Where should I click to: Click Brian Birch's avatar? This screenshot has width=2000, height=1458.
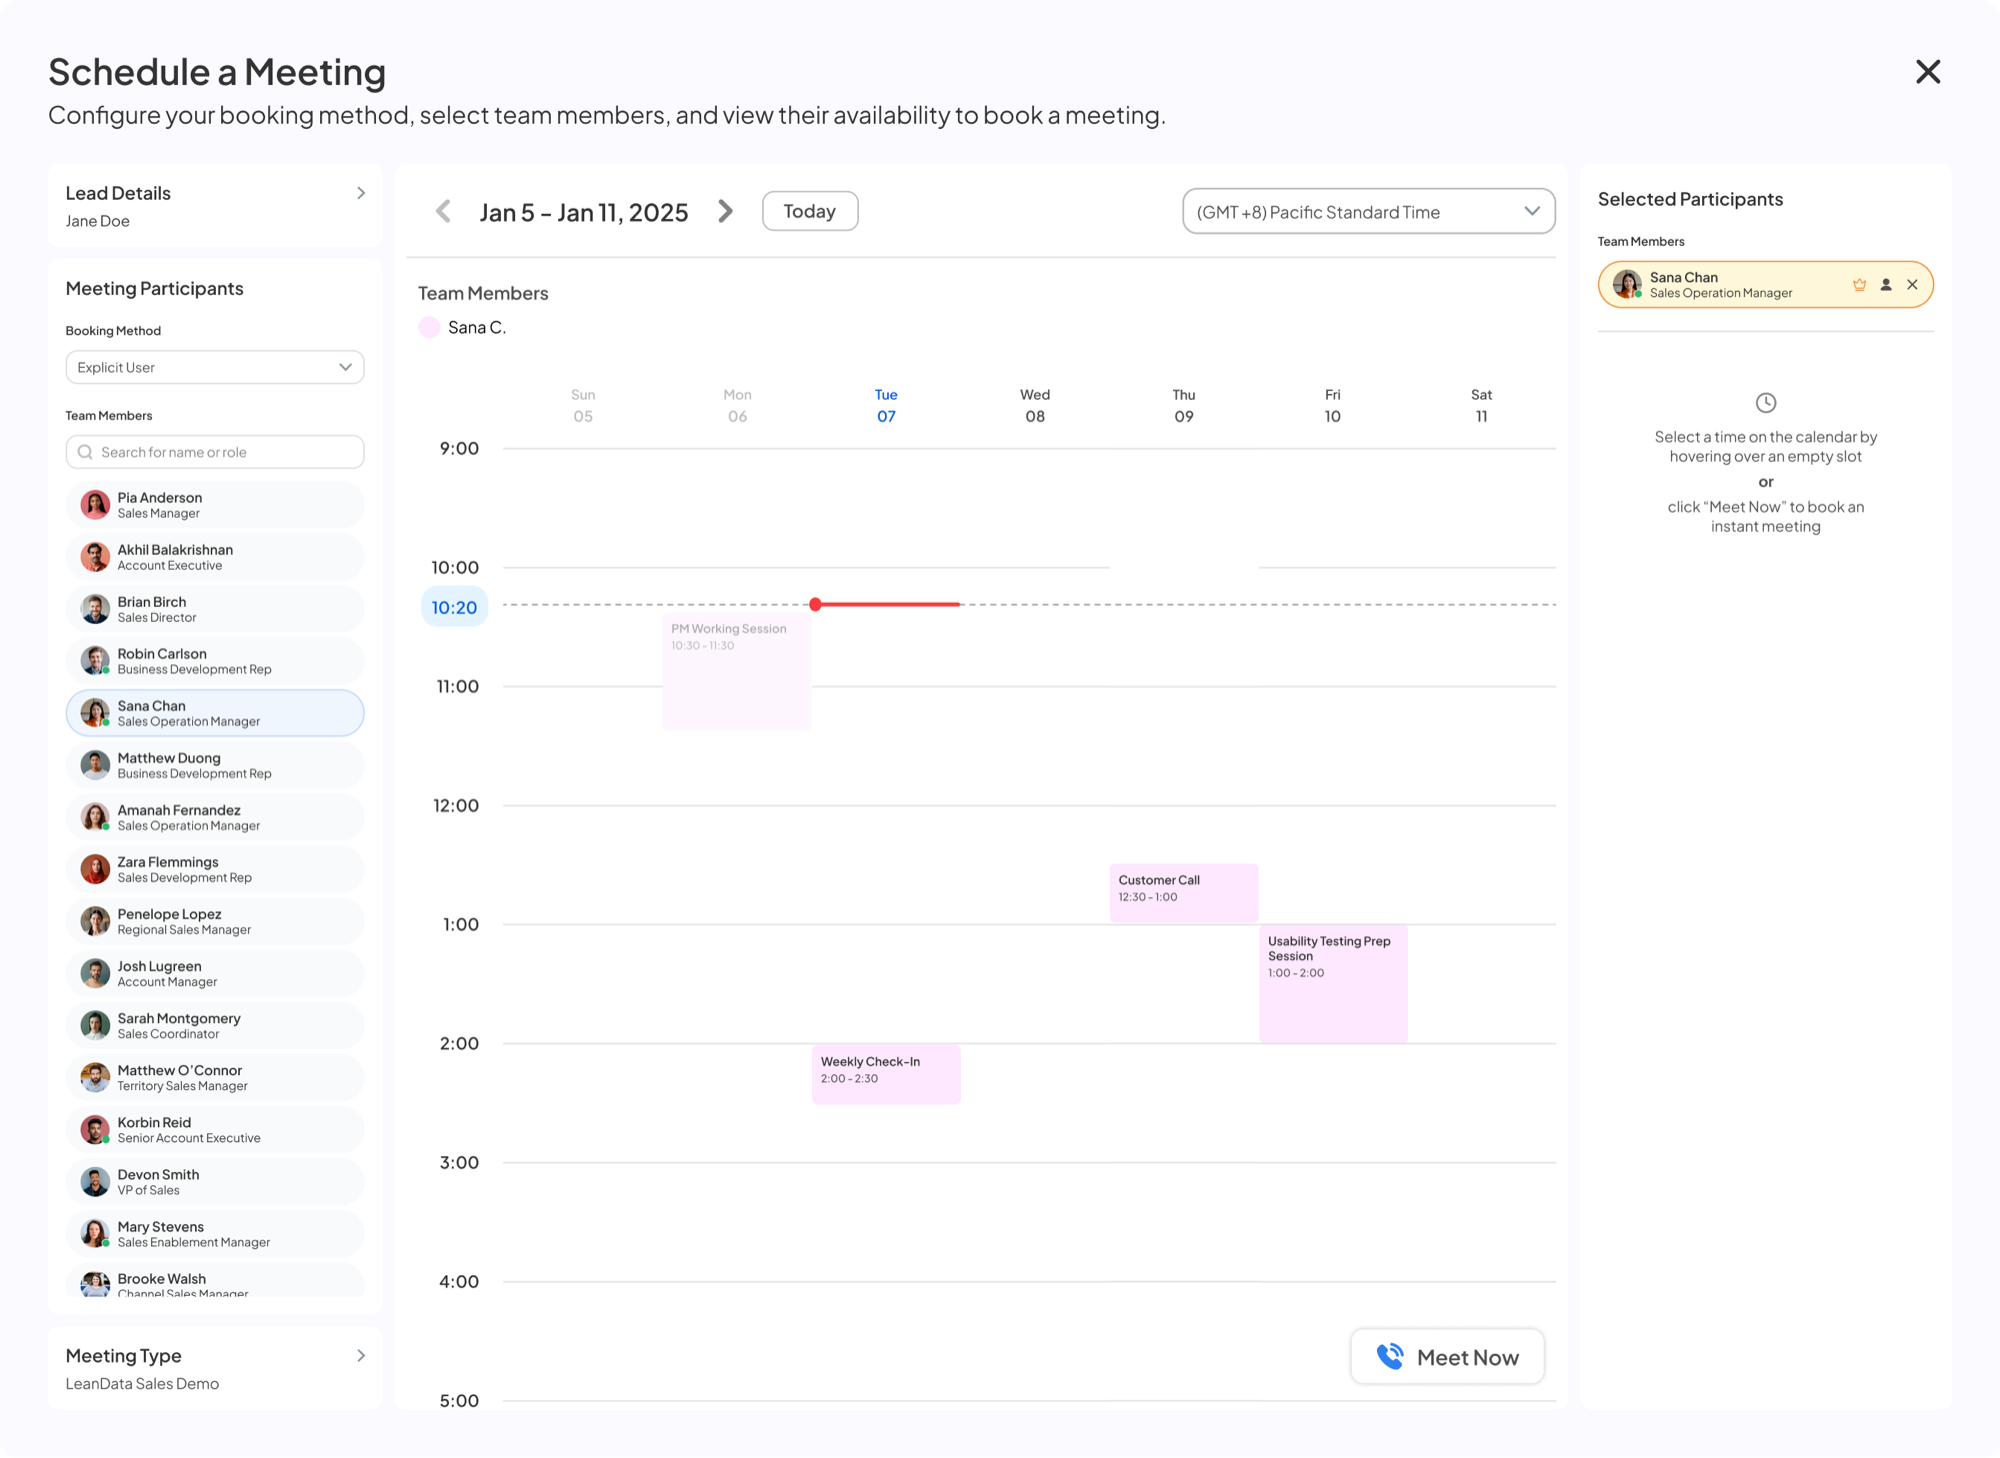(95, 609)
